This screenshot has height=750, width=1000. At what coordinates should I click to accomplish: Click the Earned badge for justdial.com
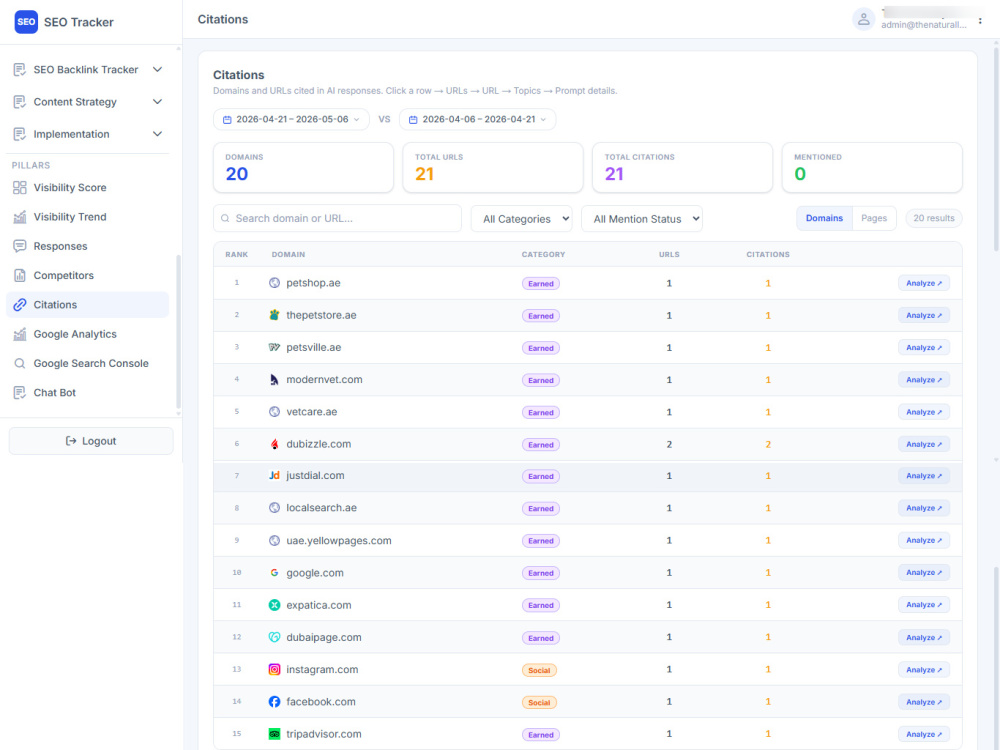click(540, 476)
